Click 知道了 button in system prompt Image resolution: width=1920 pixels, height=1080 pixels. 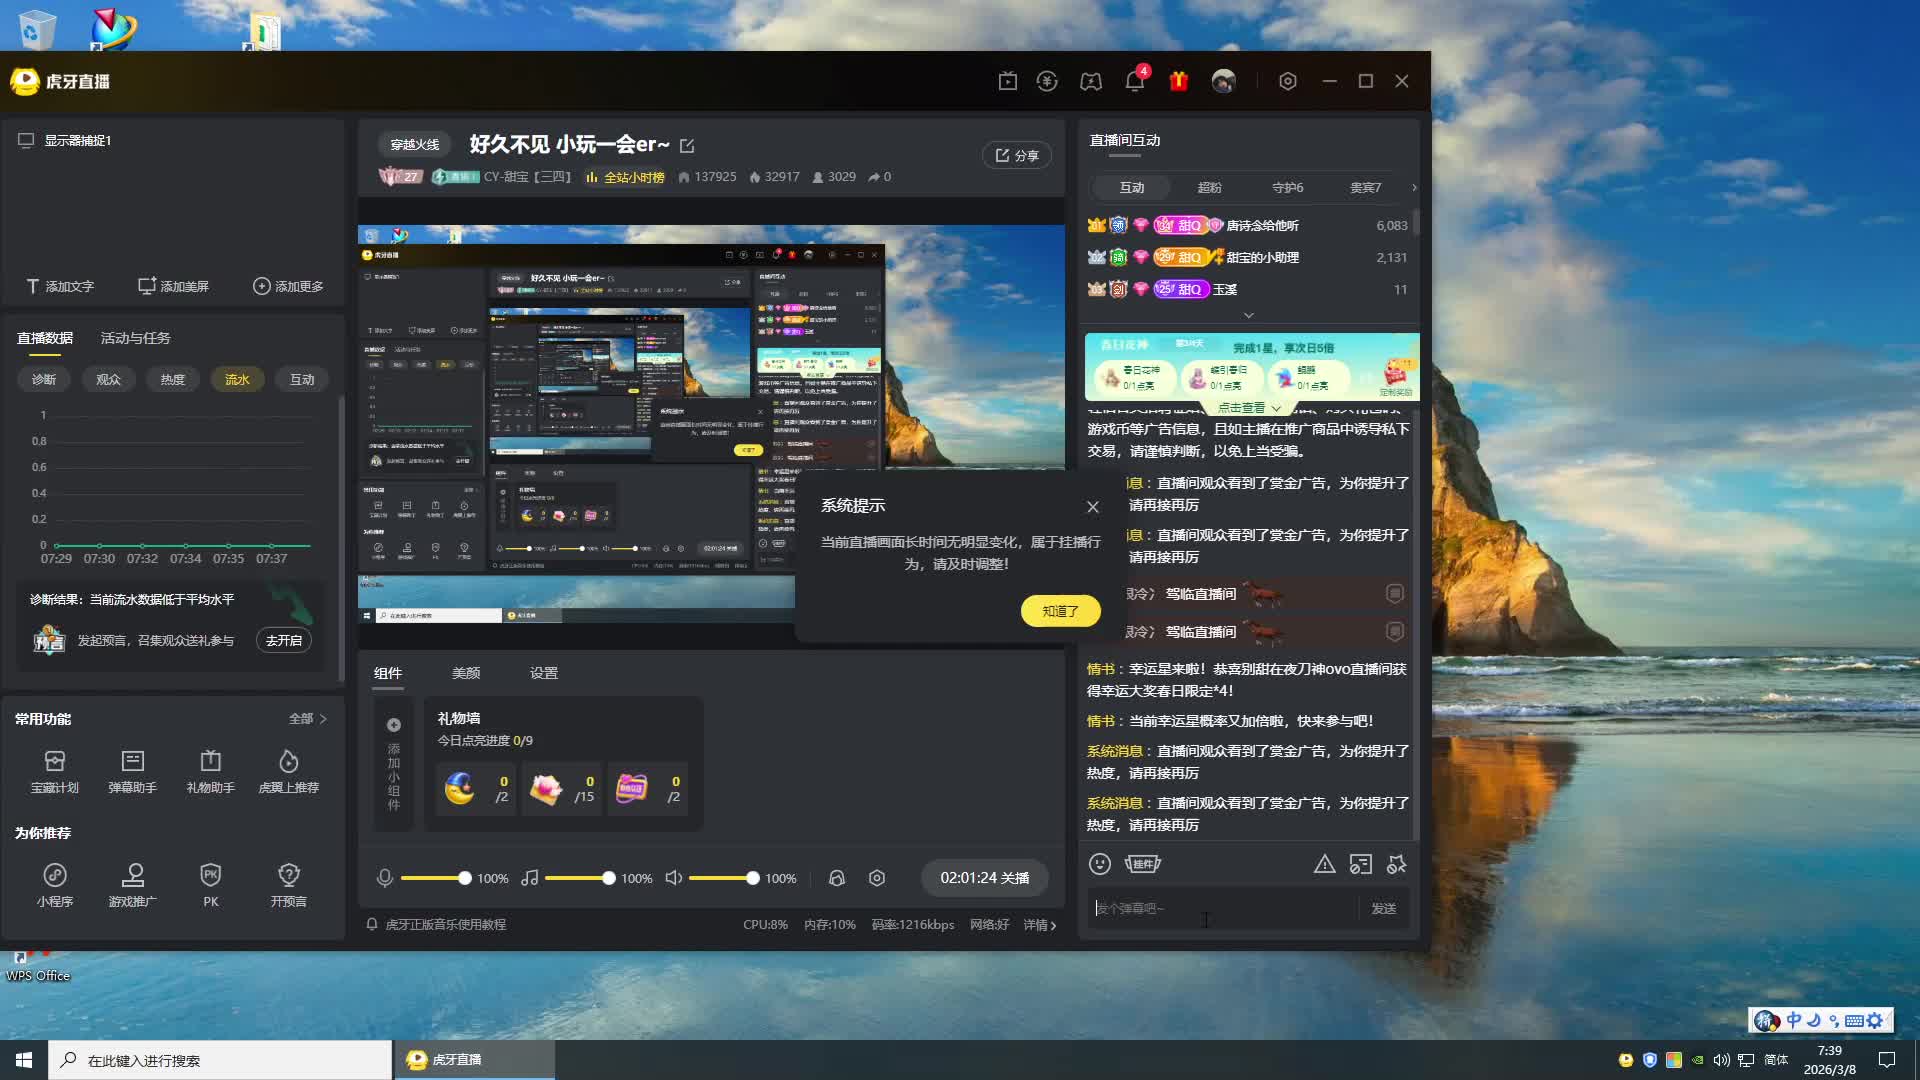[1060, 611]
